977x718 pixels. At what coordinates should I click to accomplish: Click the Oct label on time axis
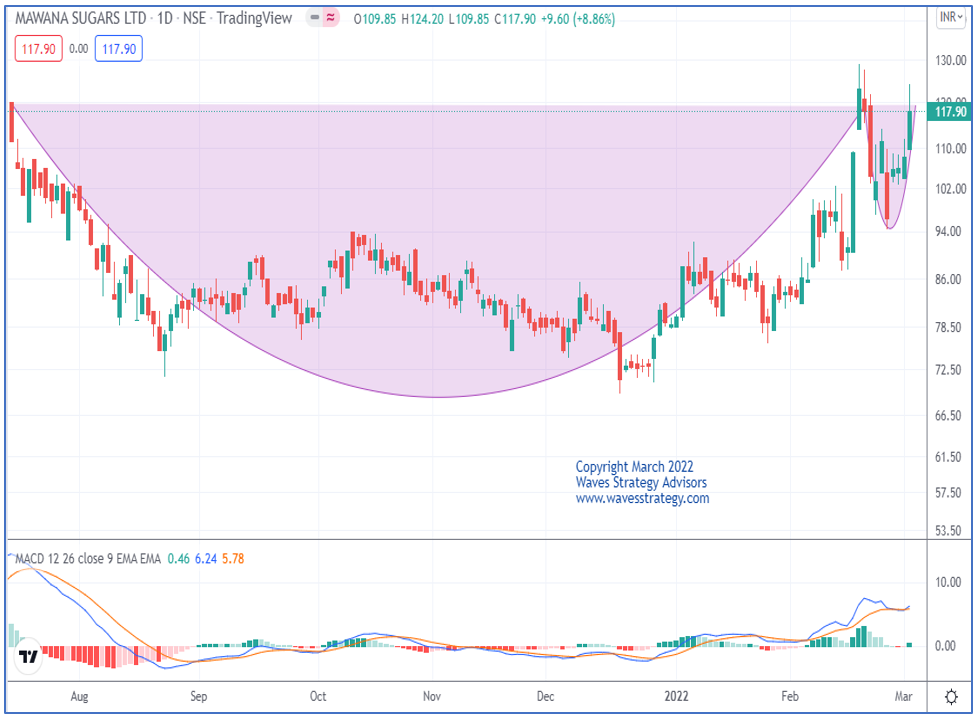(x=318, y=696)
